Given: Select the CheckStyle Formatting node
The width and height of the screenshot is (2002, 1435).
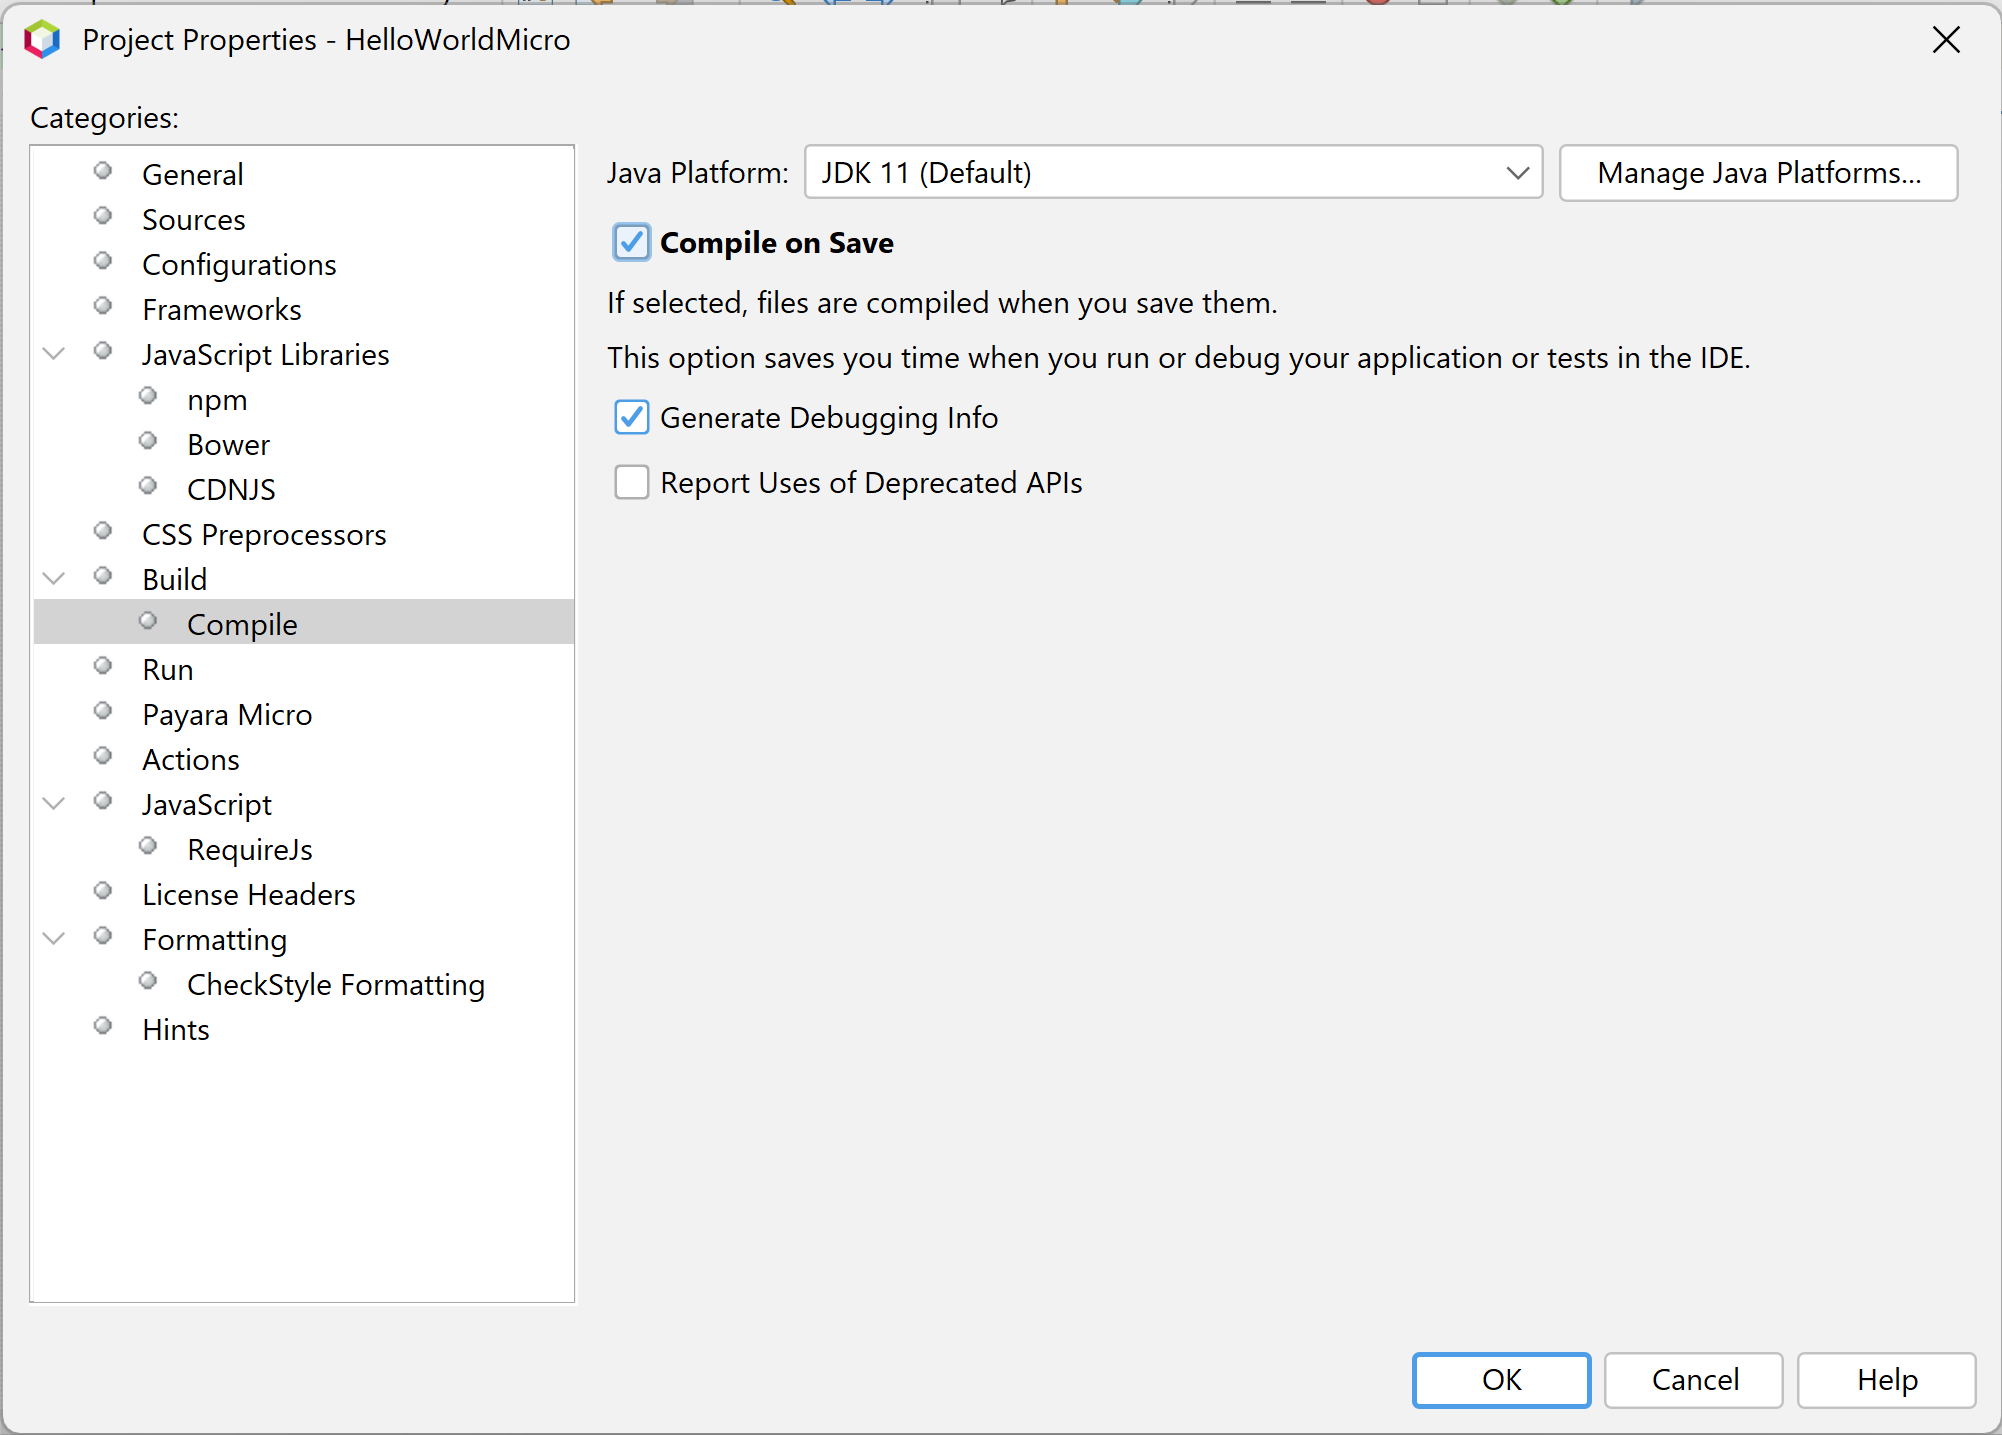Looking at the screenshot, I should point(335,984).
